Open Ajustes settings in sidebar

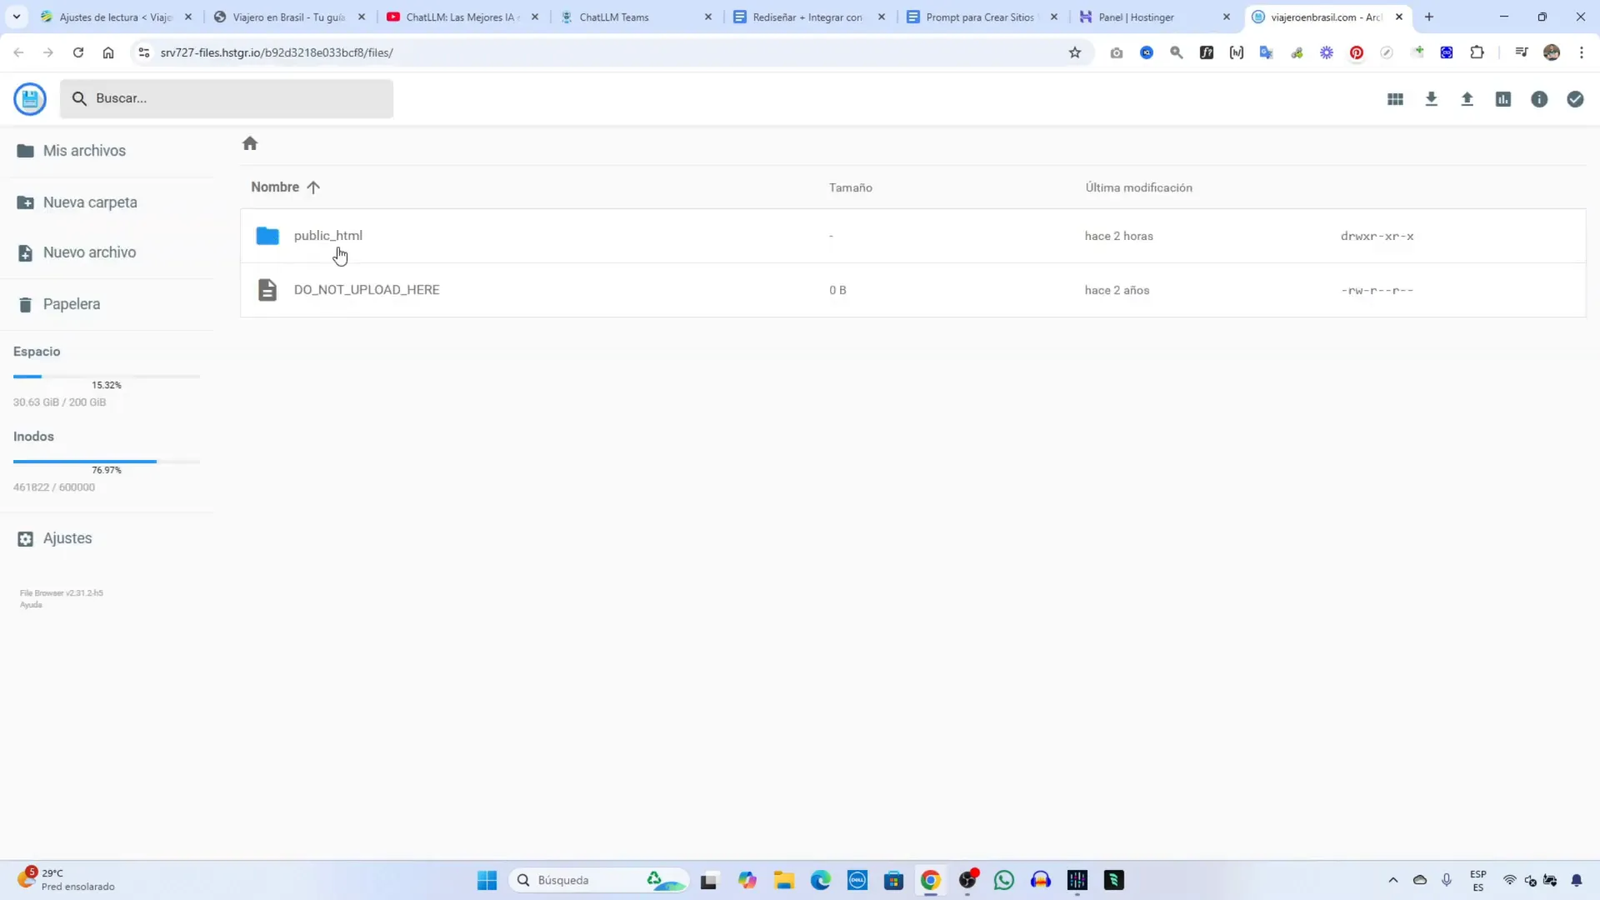tap(67, 538)
